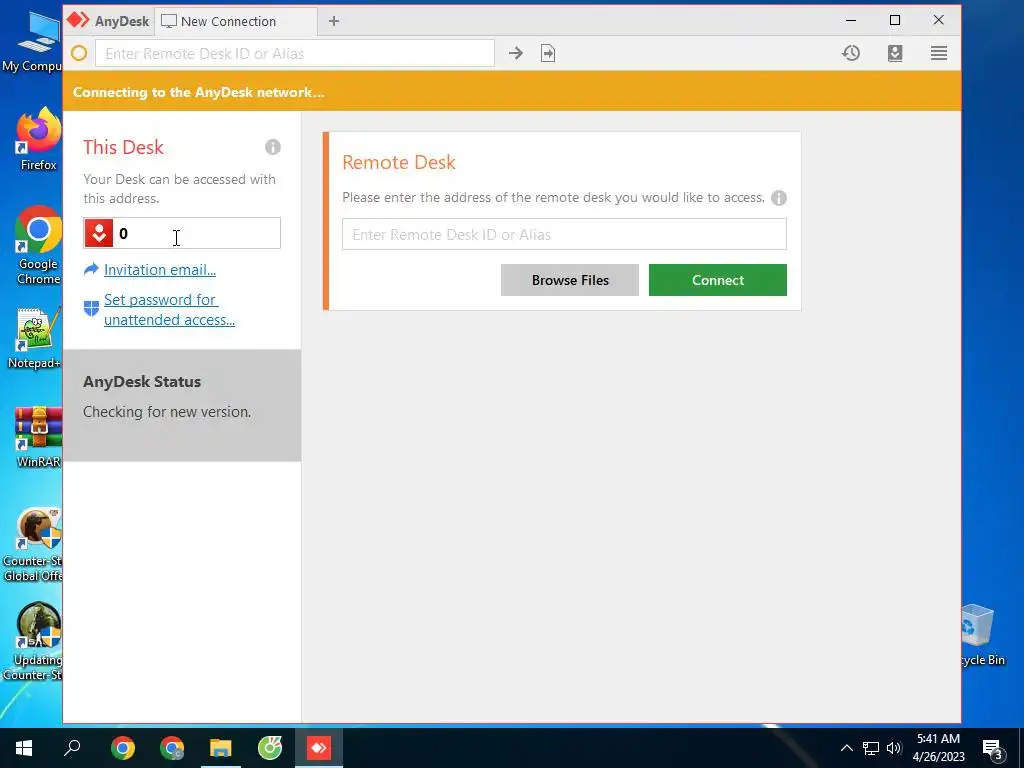Show hidden system tray icons
The width and height of the screenshot is (1024, 768).
pyautogui.click(x=846, y=748)
